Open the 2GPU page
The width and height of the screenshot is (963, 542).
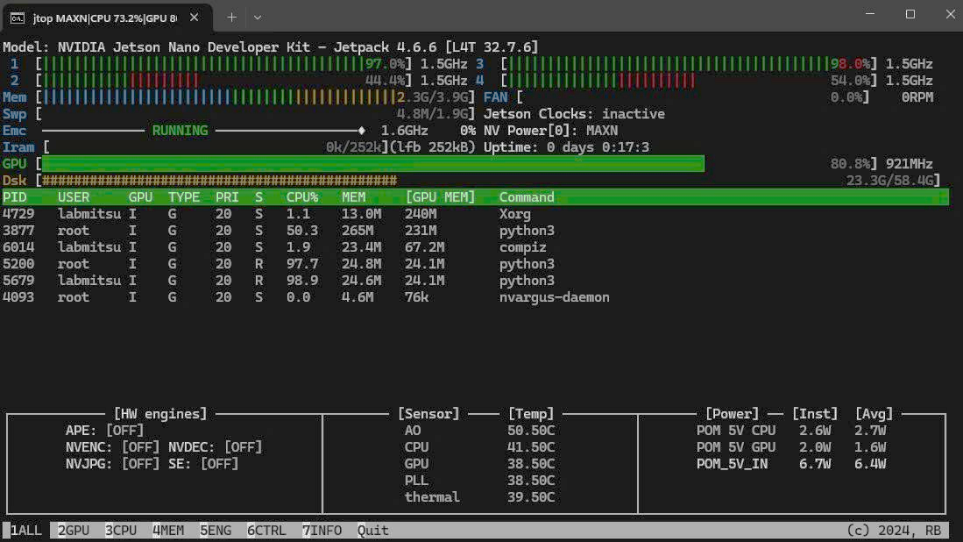click(74, 530)
